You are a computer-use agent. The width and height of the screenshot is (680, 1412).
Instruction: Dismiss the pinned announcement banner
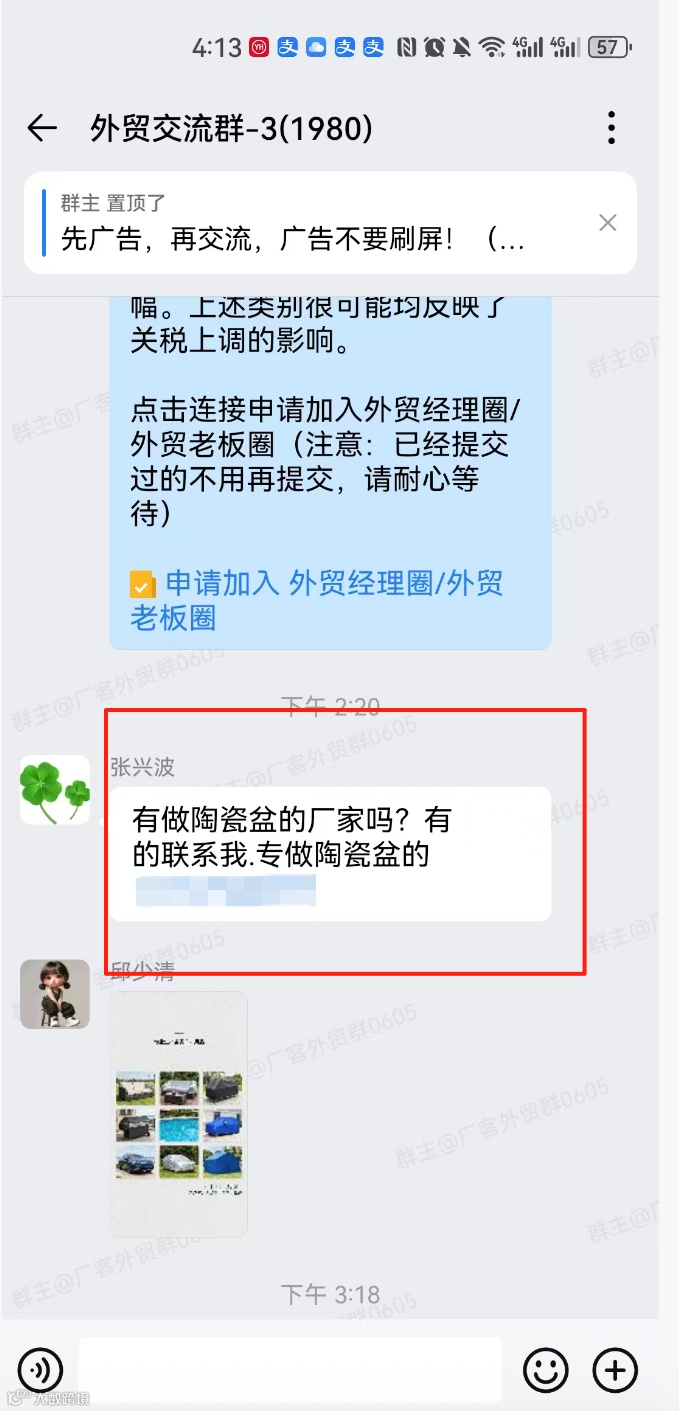coord(607,223)
